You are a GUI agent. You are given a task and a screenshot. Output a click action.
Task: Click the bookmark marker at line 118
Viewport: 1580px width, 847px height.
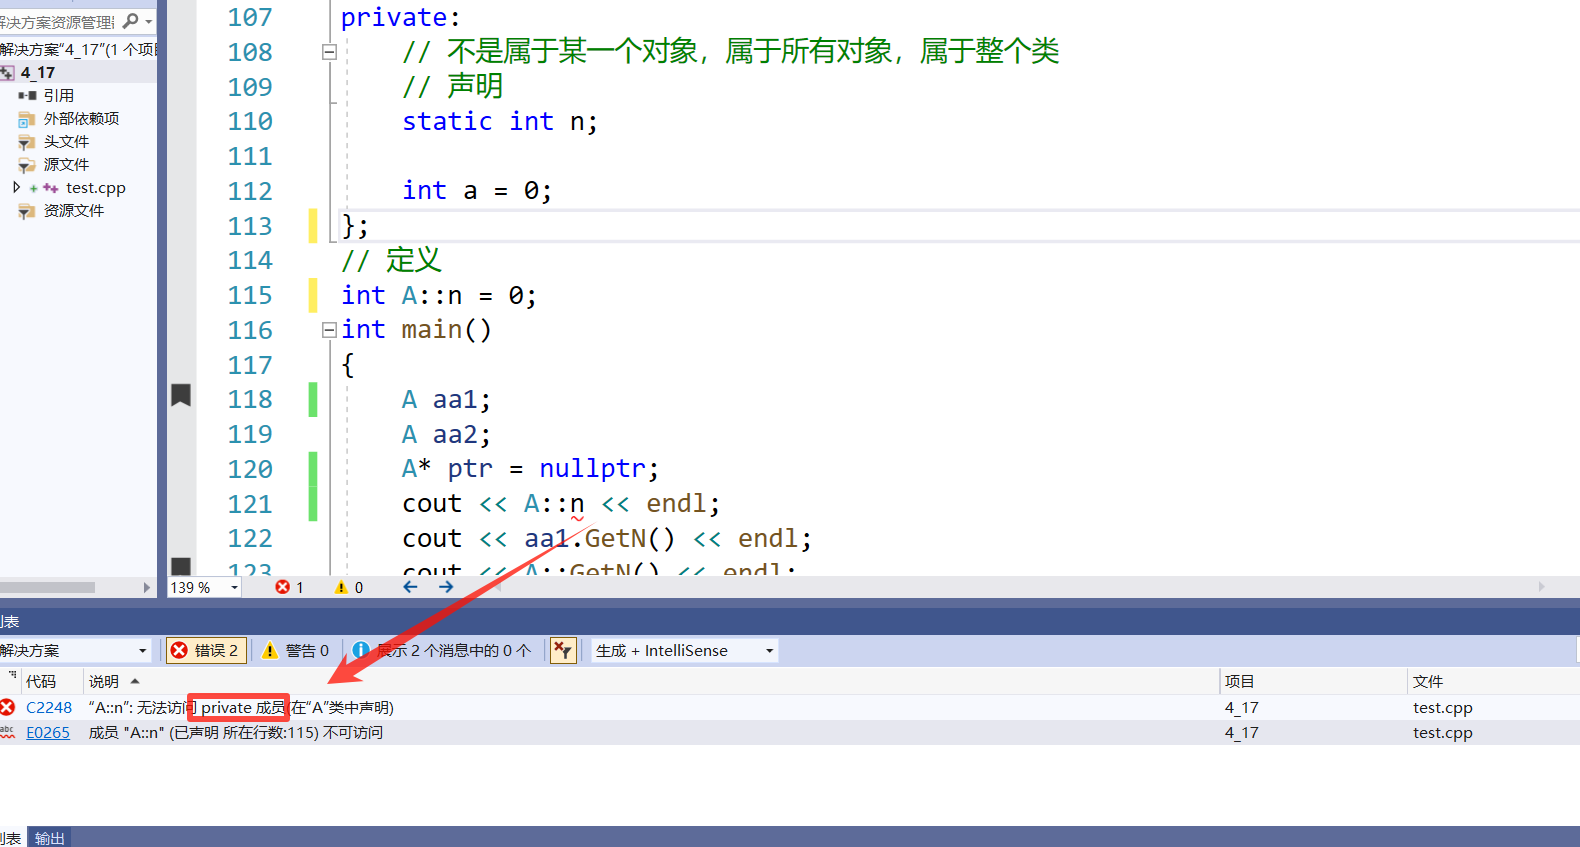pos(181,395)
